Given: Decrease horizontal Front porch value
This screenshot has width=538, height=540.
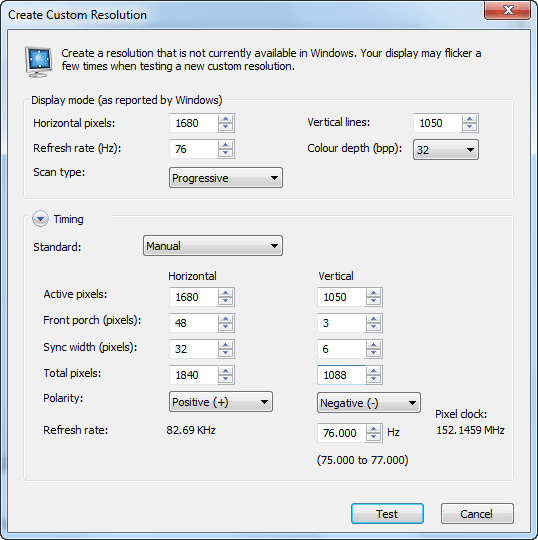Looking at the screenshot, I should [226, 327].
